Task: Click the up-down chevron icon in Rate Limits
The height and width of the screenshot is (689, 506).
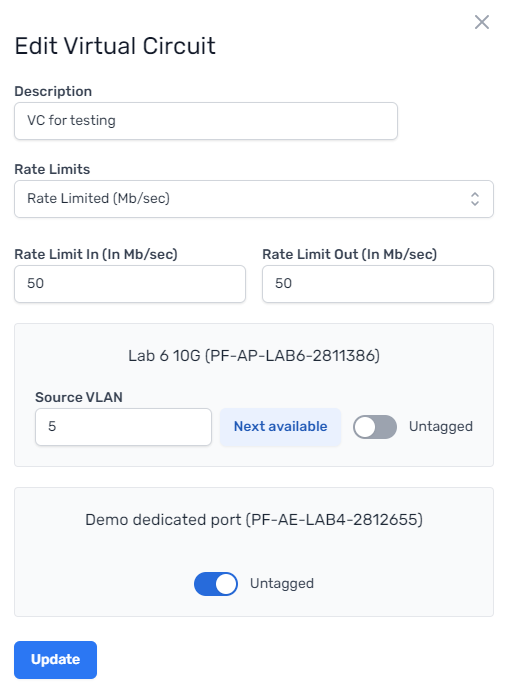Action: tap(475, 199)
